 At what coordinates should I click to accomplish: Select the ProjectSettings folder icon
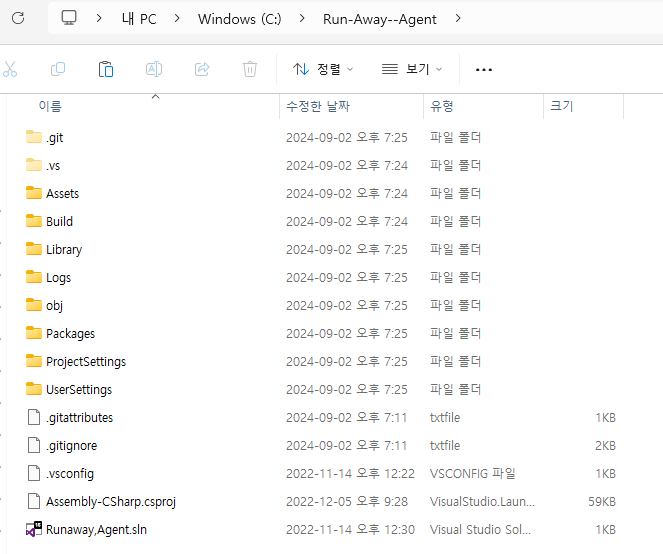[34, 361]
